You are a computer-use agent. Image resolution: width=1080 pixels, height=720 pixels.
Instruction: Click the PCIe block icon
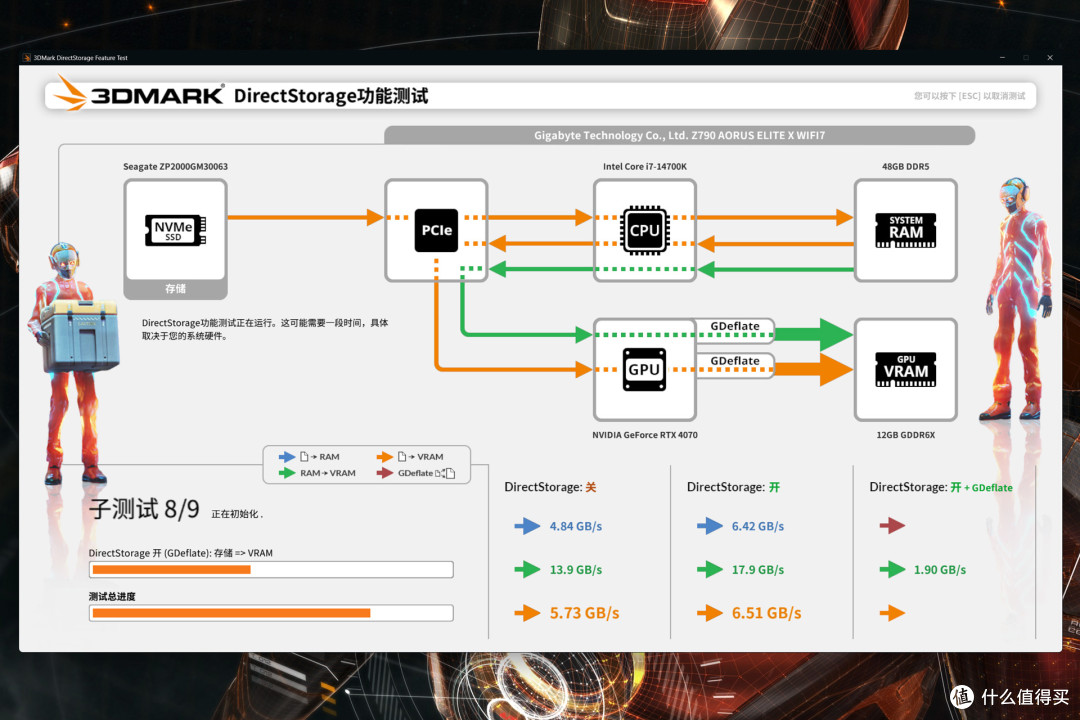[x=436, y=230]
